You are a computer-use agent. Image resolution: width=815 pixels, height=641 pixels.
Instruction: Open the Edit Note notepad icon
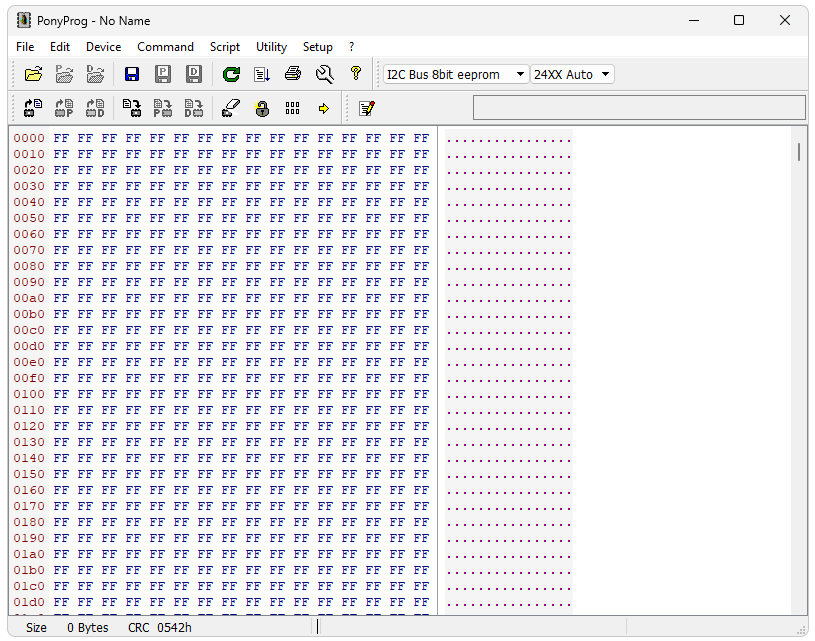point(367,108)
